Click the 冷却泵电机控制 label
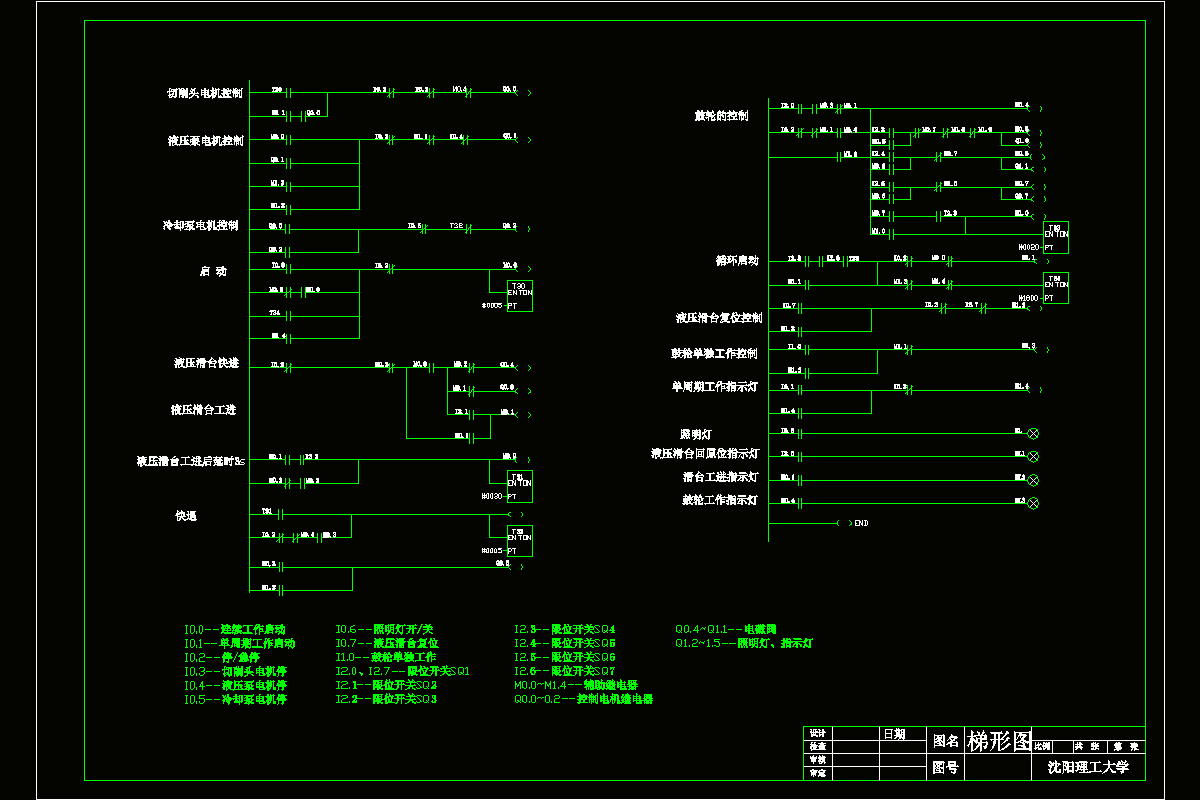 coord(201,226)
